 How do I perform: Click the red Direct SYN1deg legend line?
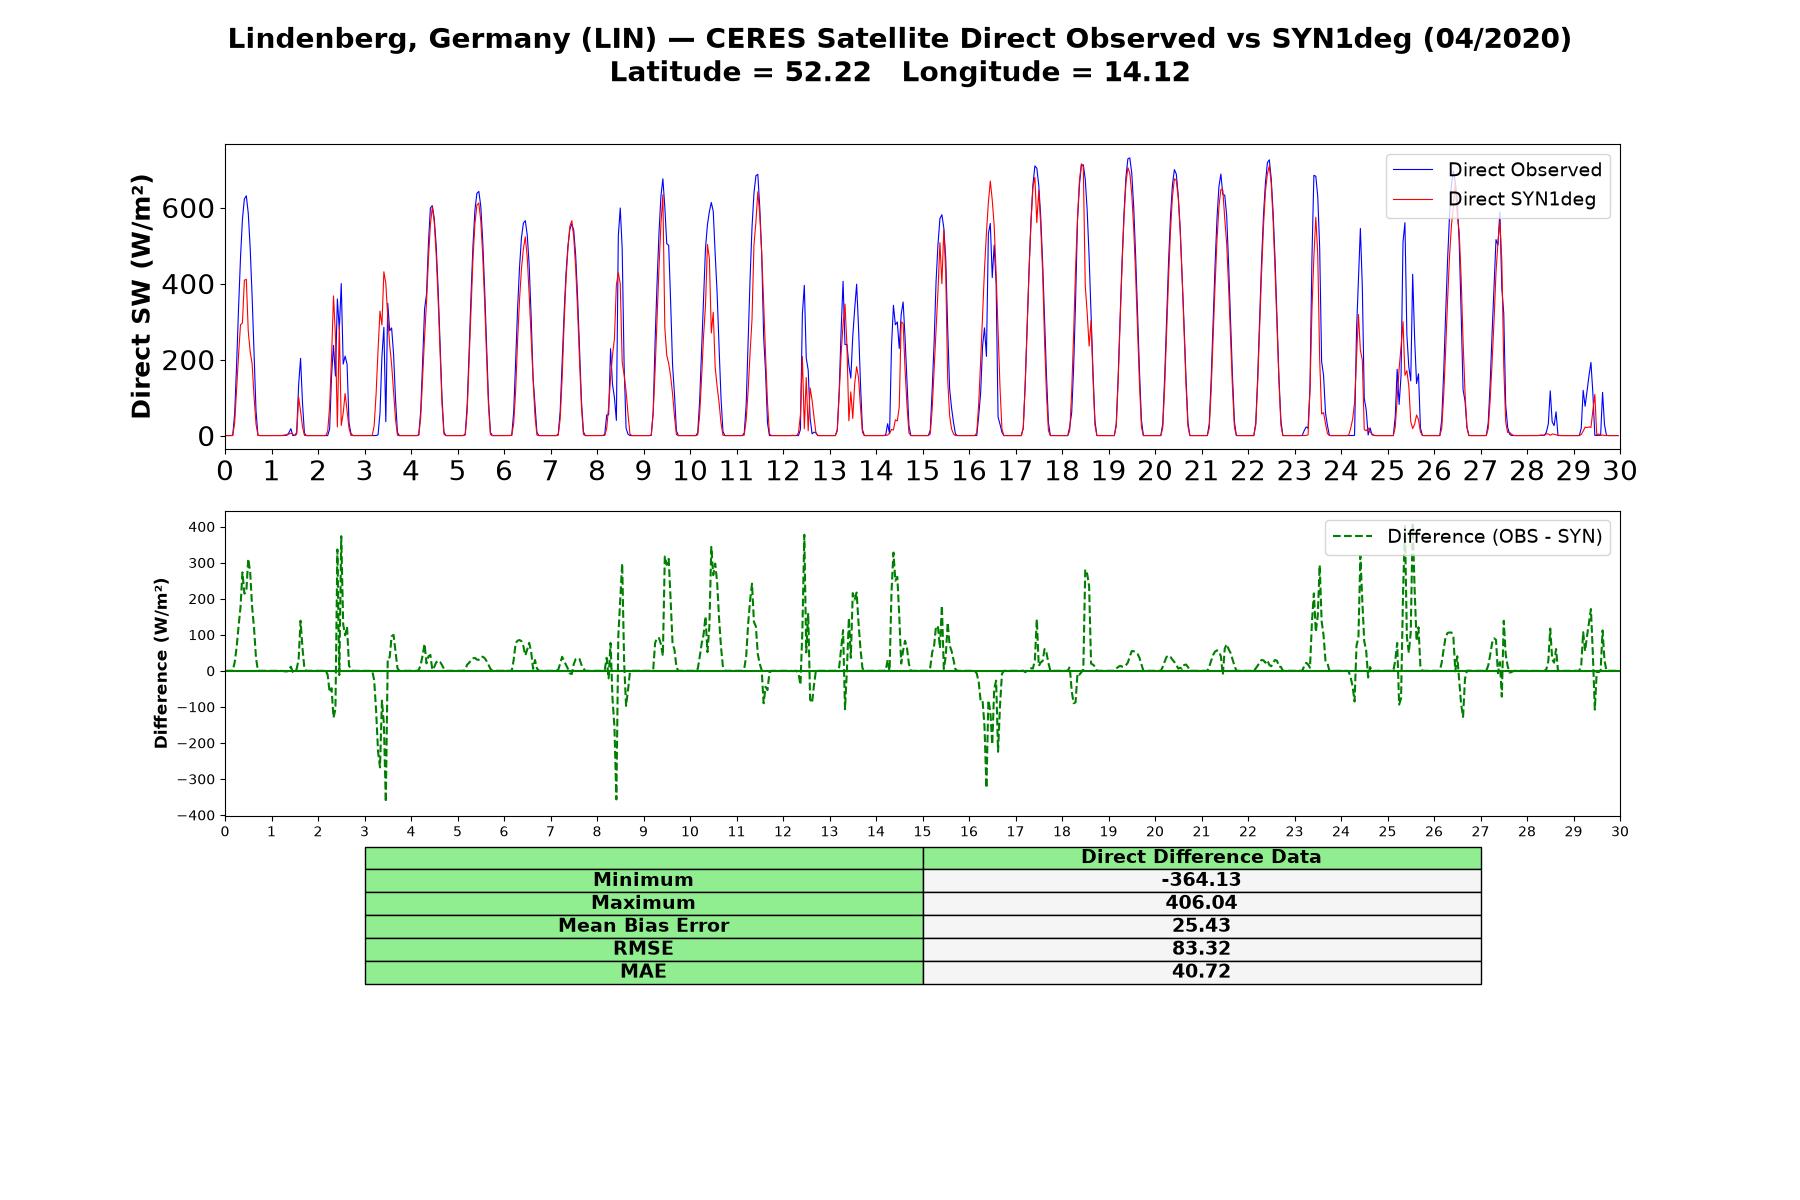pos(1414,199)
